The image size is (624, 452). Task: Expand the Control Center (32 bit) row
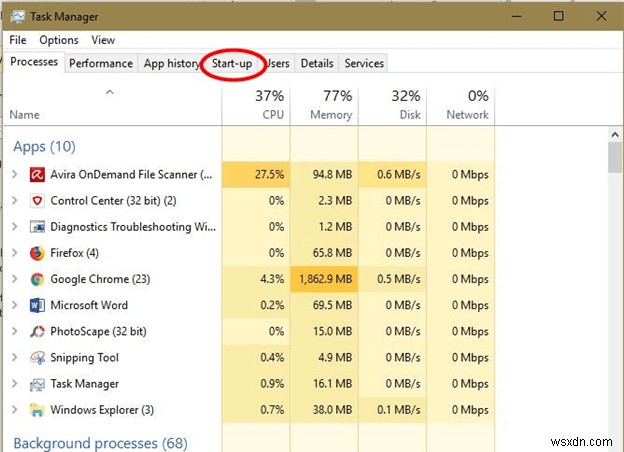click(15, 201)
